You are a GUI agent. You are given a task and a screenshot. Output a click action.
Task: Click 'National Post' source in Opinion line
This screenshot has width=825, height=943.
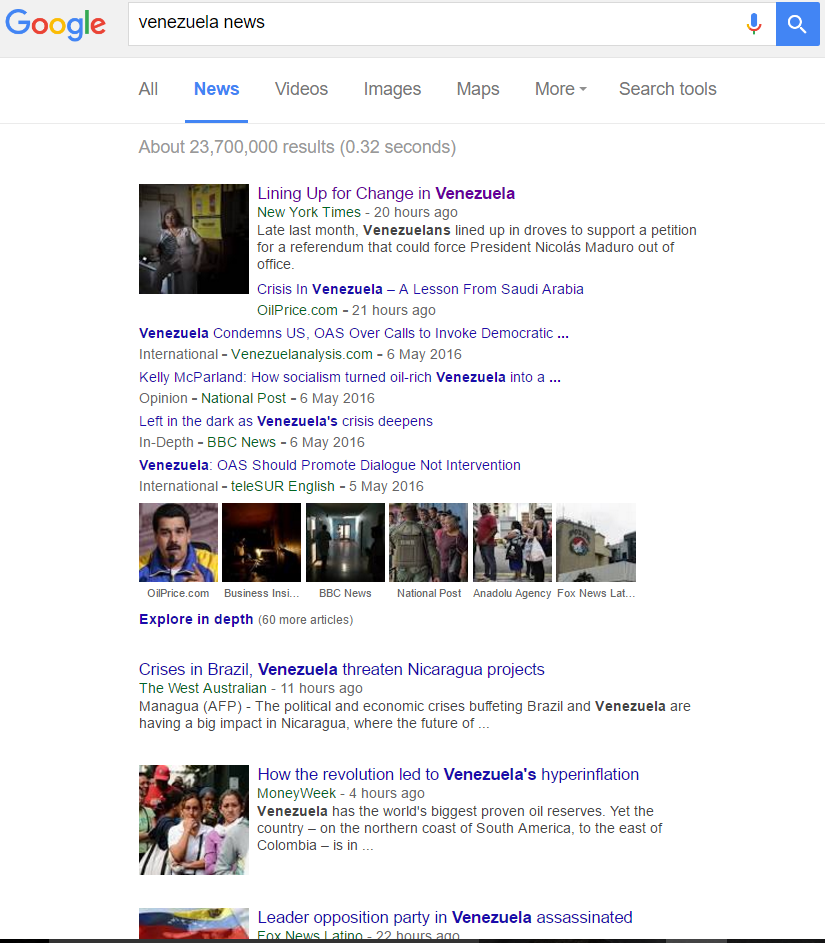point(244,398)
